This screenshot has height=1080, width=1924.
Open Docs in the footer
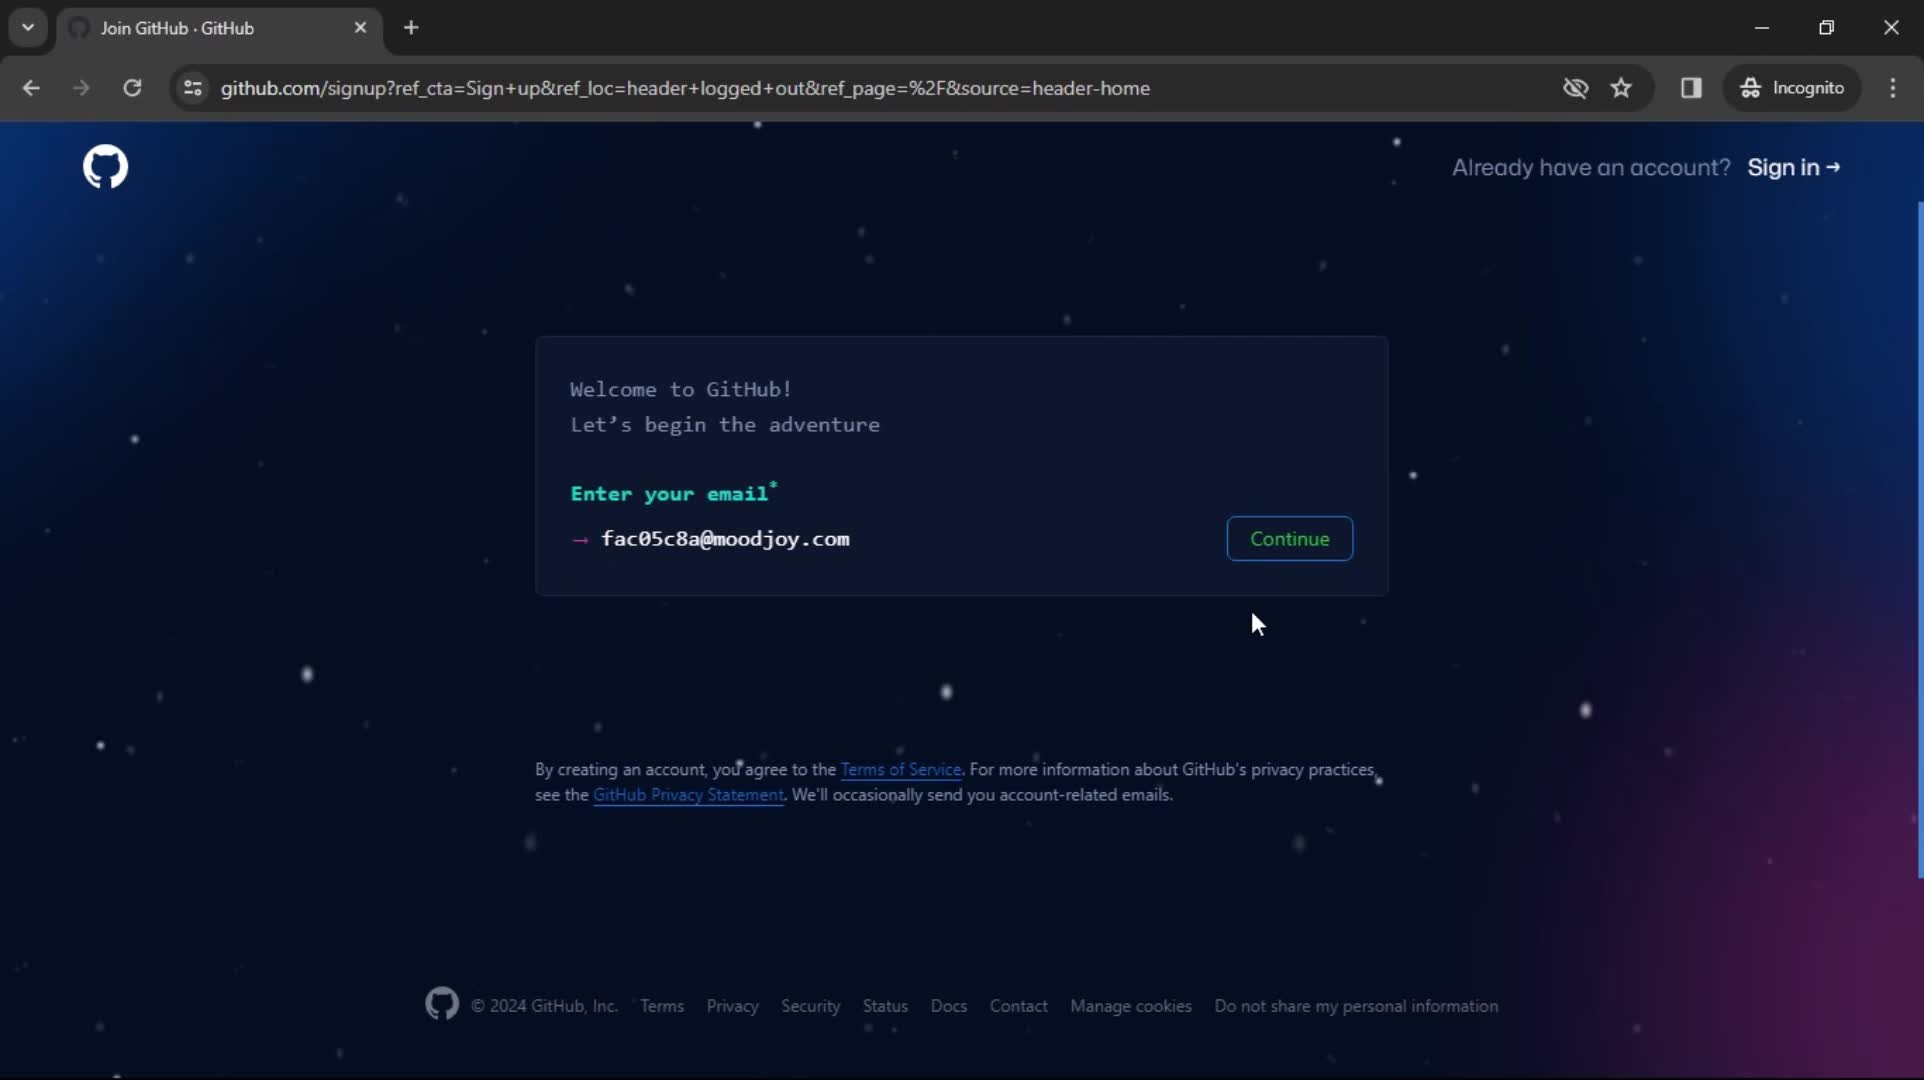pos(948,1006)
